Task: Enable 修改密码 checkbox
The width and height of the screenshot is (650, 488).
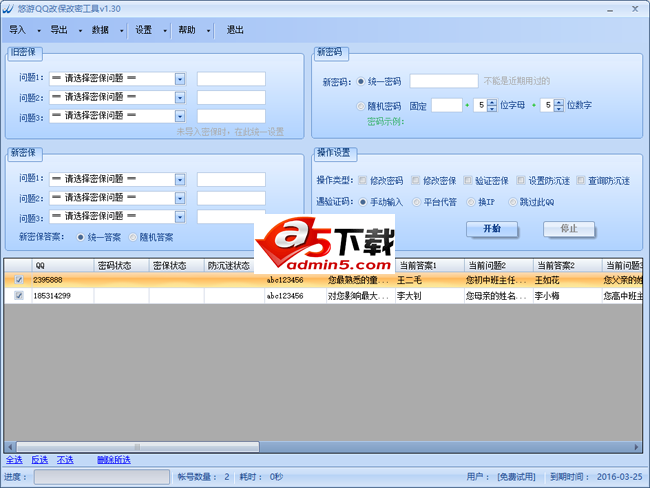Action: [x=363, y=180]
